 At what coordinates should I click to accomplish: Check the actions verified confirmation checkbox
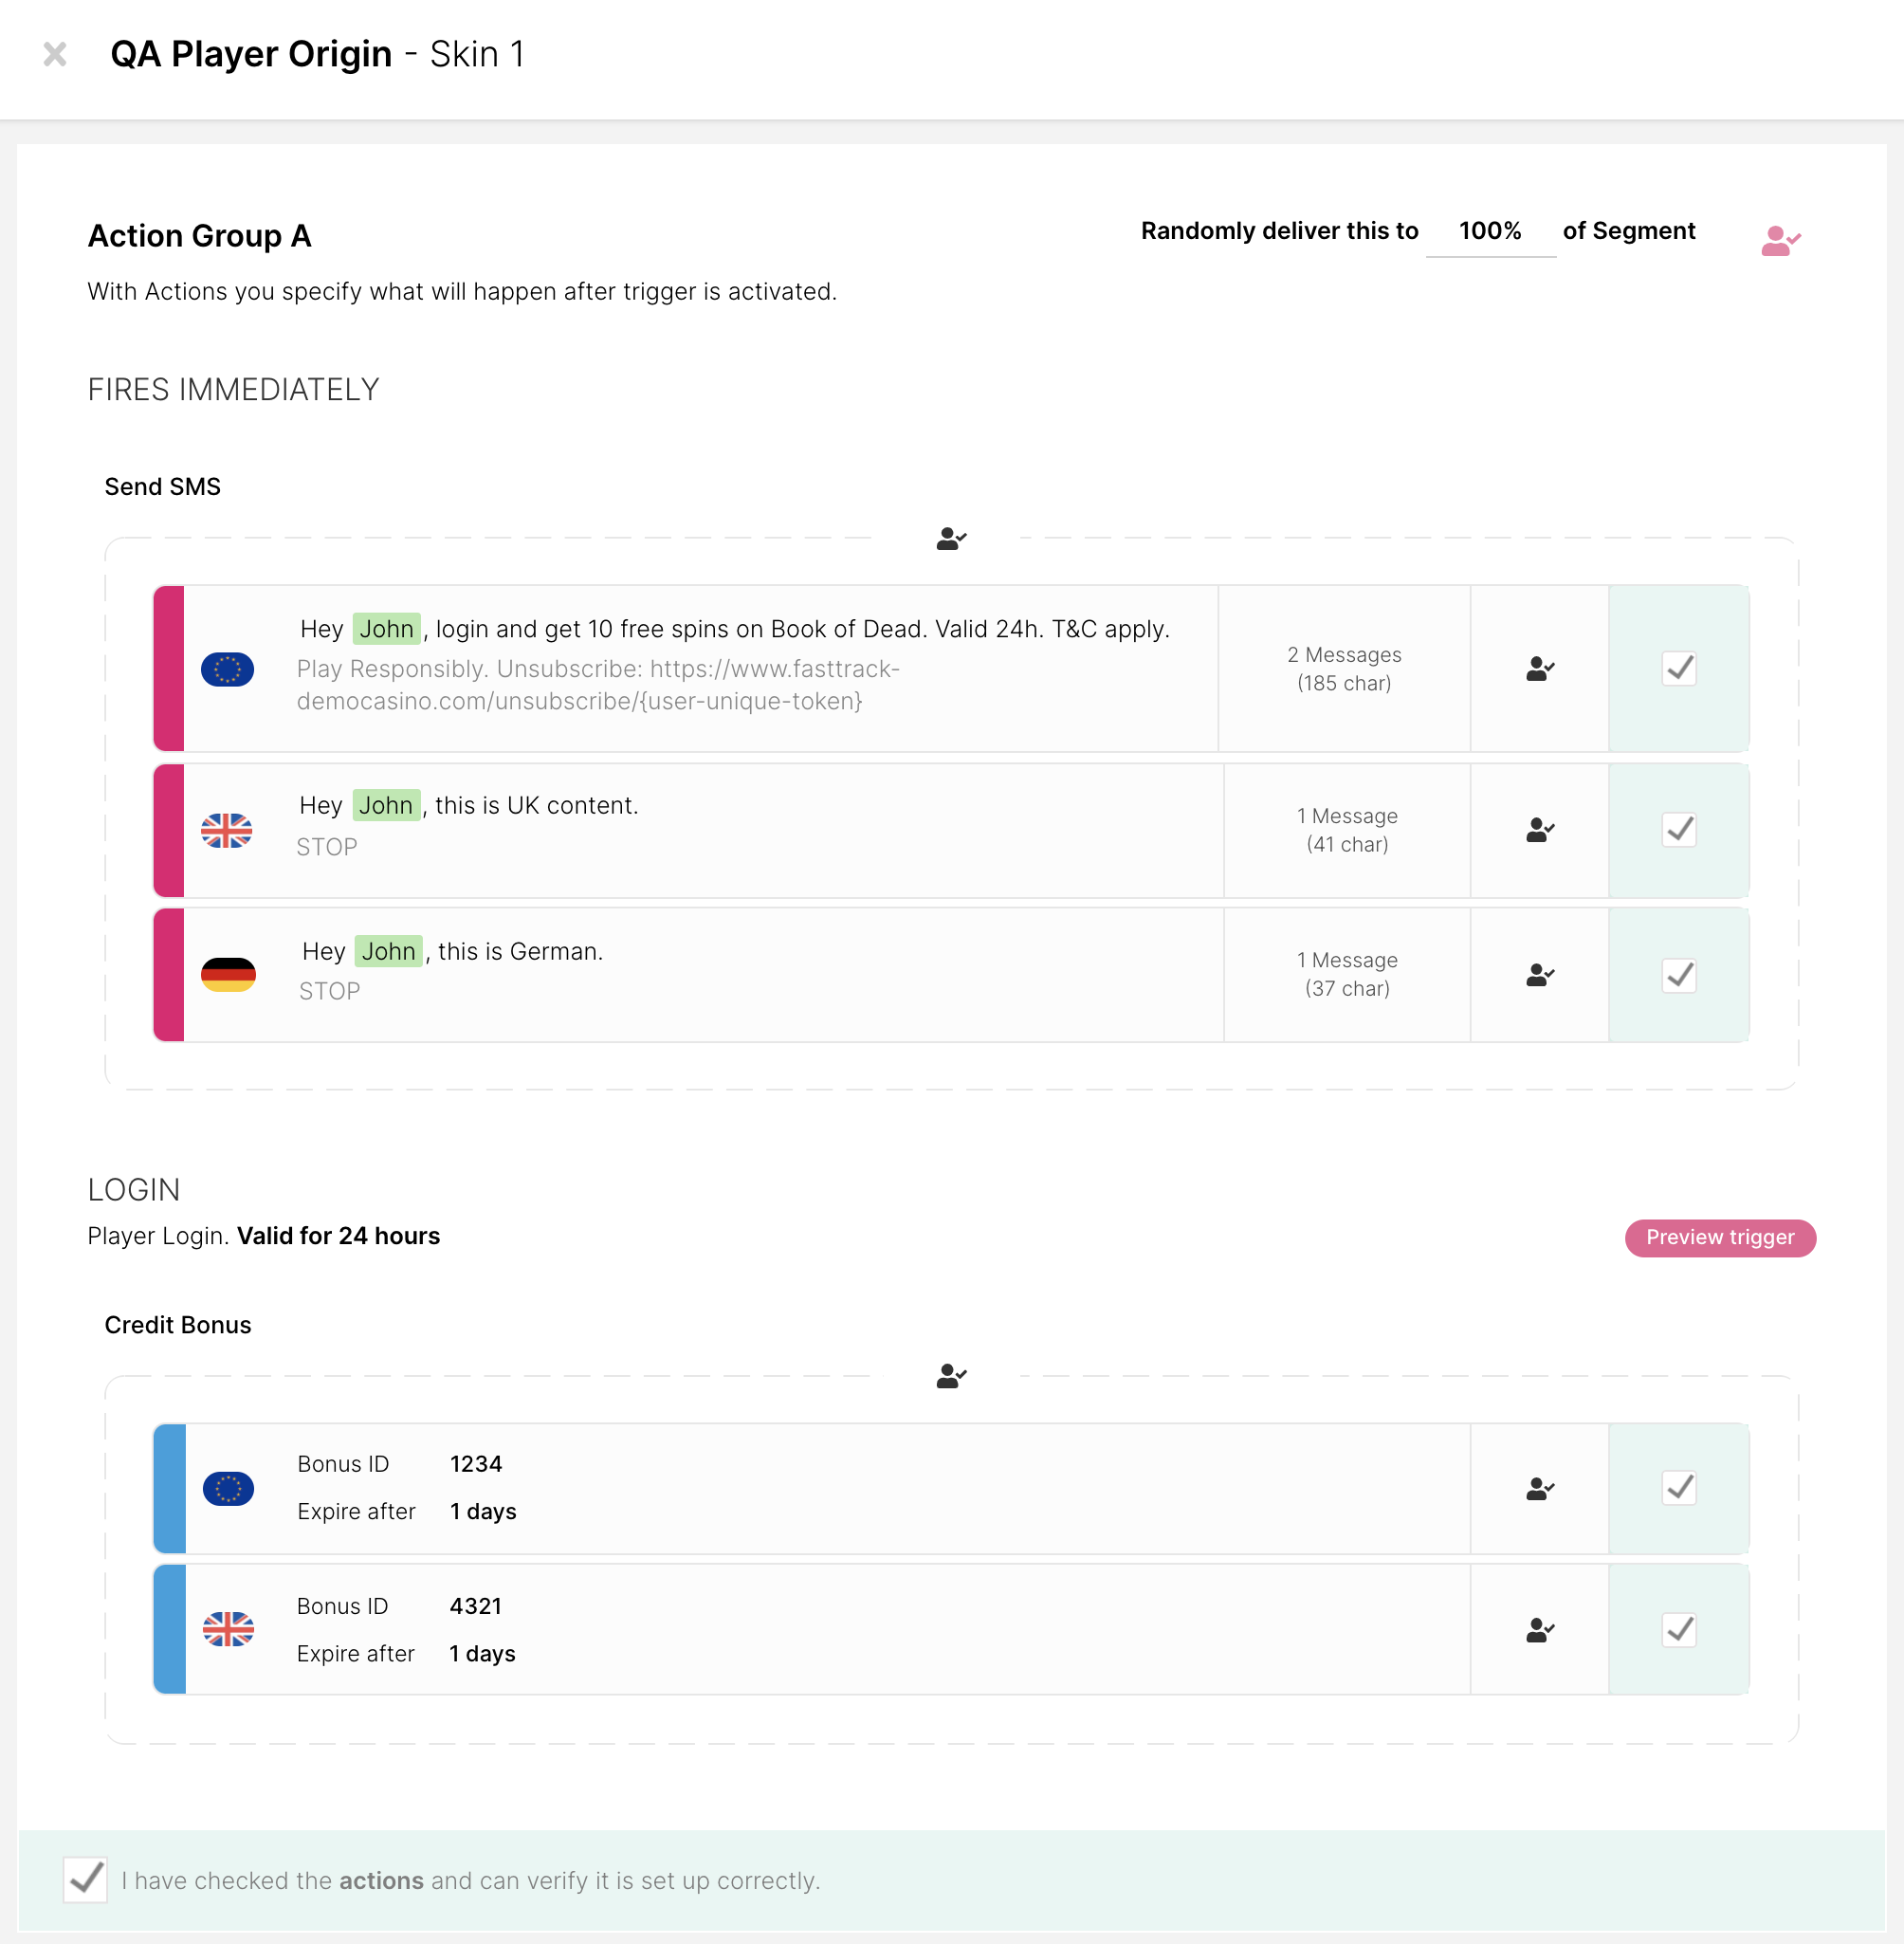[x=86, y=1880]
